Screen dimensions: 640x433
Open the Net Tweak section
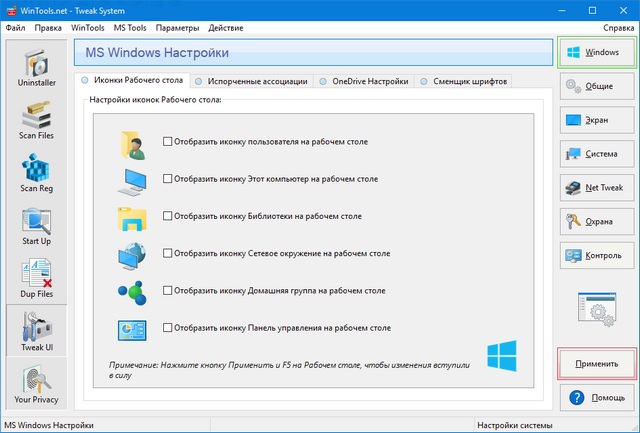coord(597,187)
